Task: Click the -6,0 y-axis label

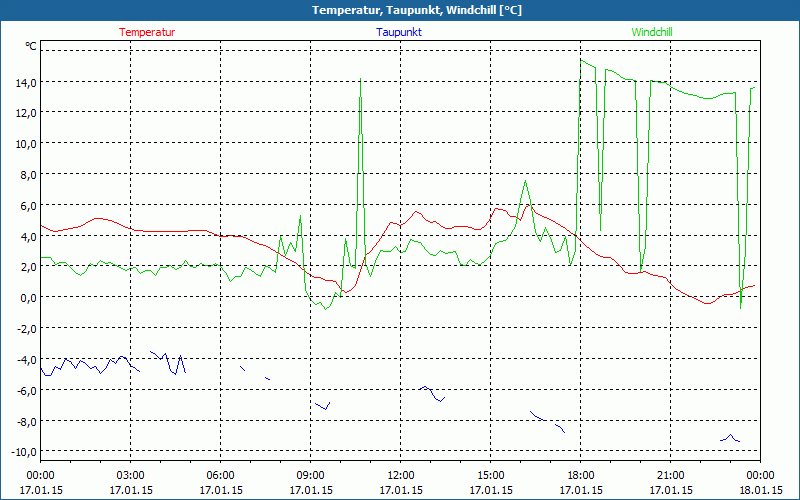Action: pyautogui.click(x=26, y=391)
